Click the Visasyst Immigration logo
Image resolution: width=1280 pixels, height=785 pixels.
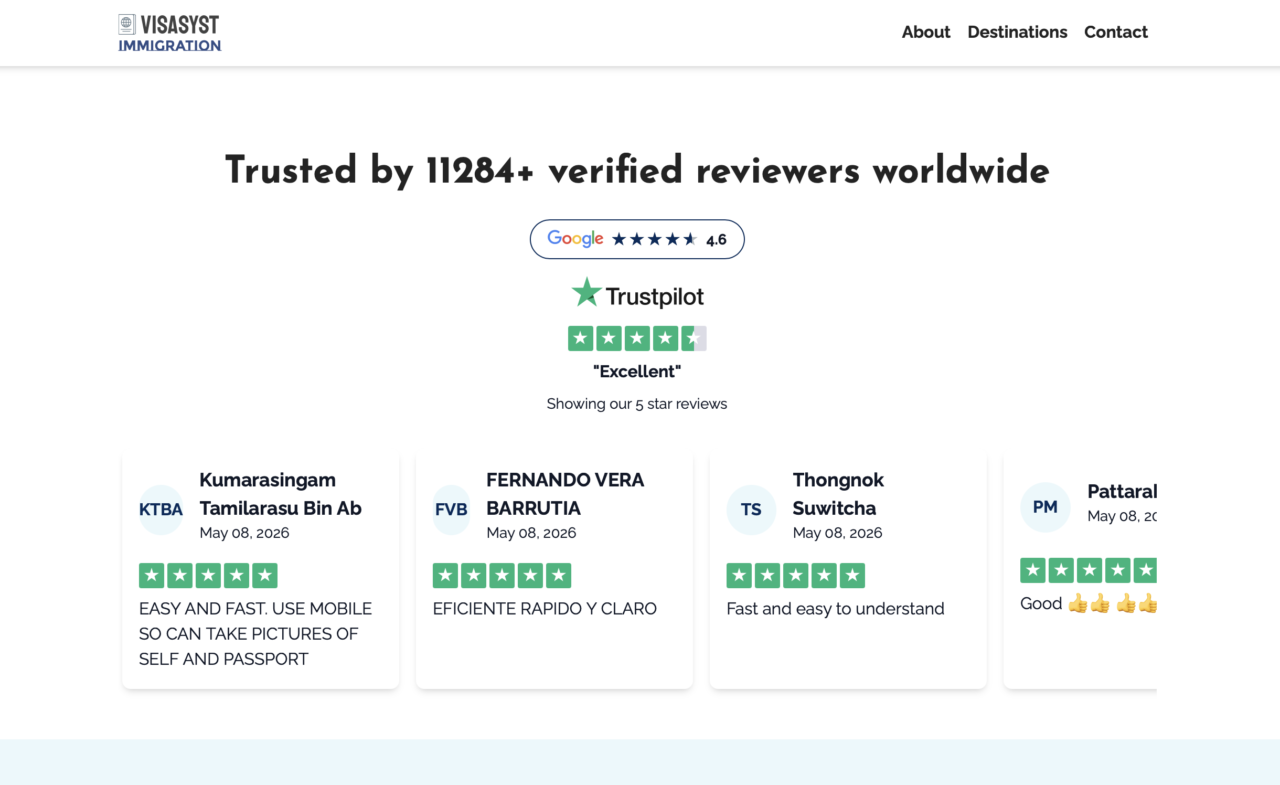(x=169, y=33)
